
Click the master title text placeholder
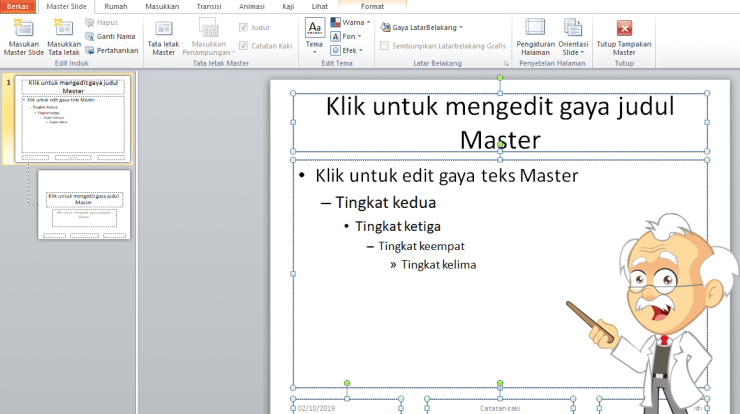(500, 123)
